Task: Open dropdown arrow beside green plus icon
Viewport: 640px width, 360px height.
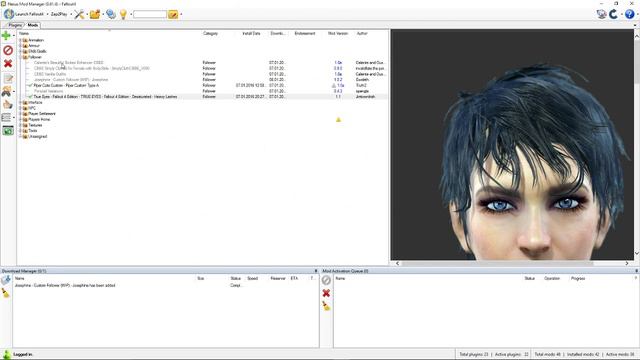Action: [x=13, y=36]
